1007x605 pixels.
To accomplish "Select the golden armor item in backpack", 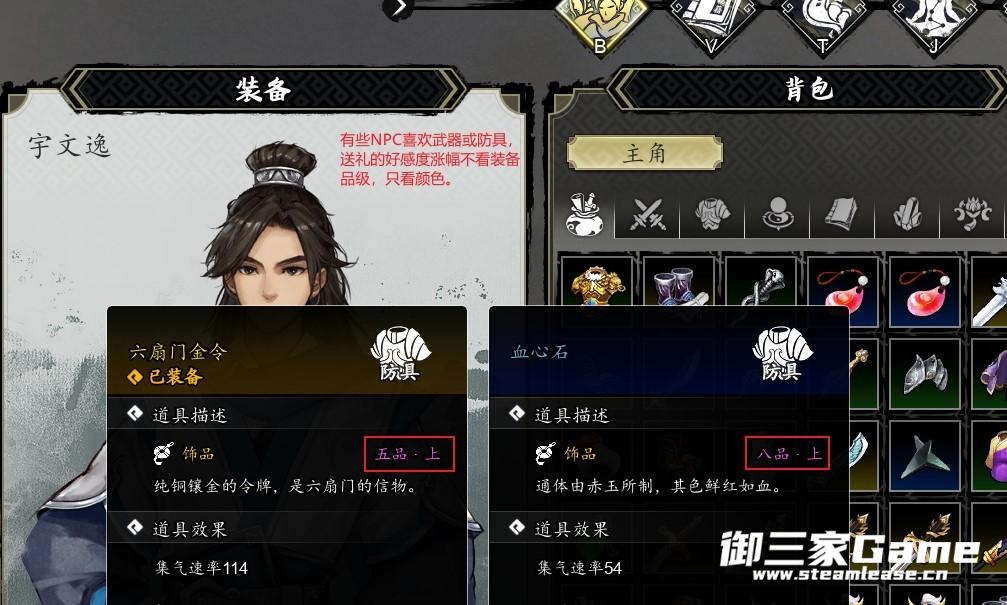I will click(x=597, y=281).
